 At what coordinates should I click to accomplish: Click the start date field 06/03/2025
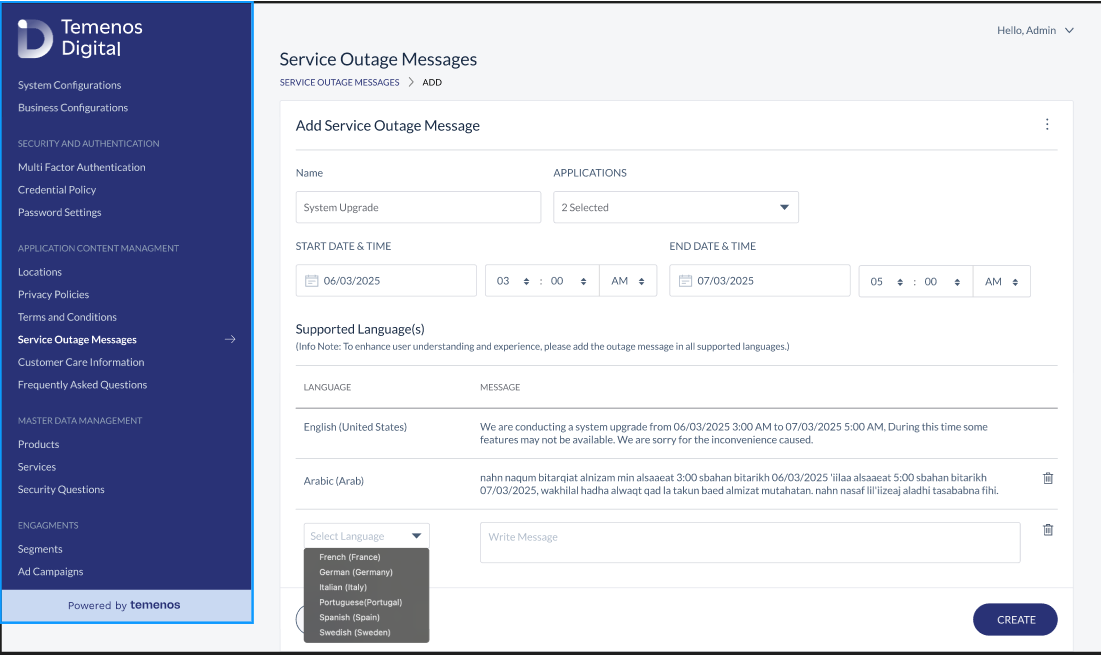385,281
